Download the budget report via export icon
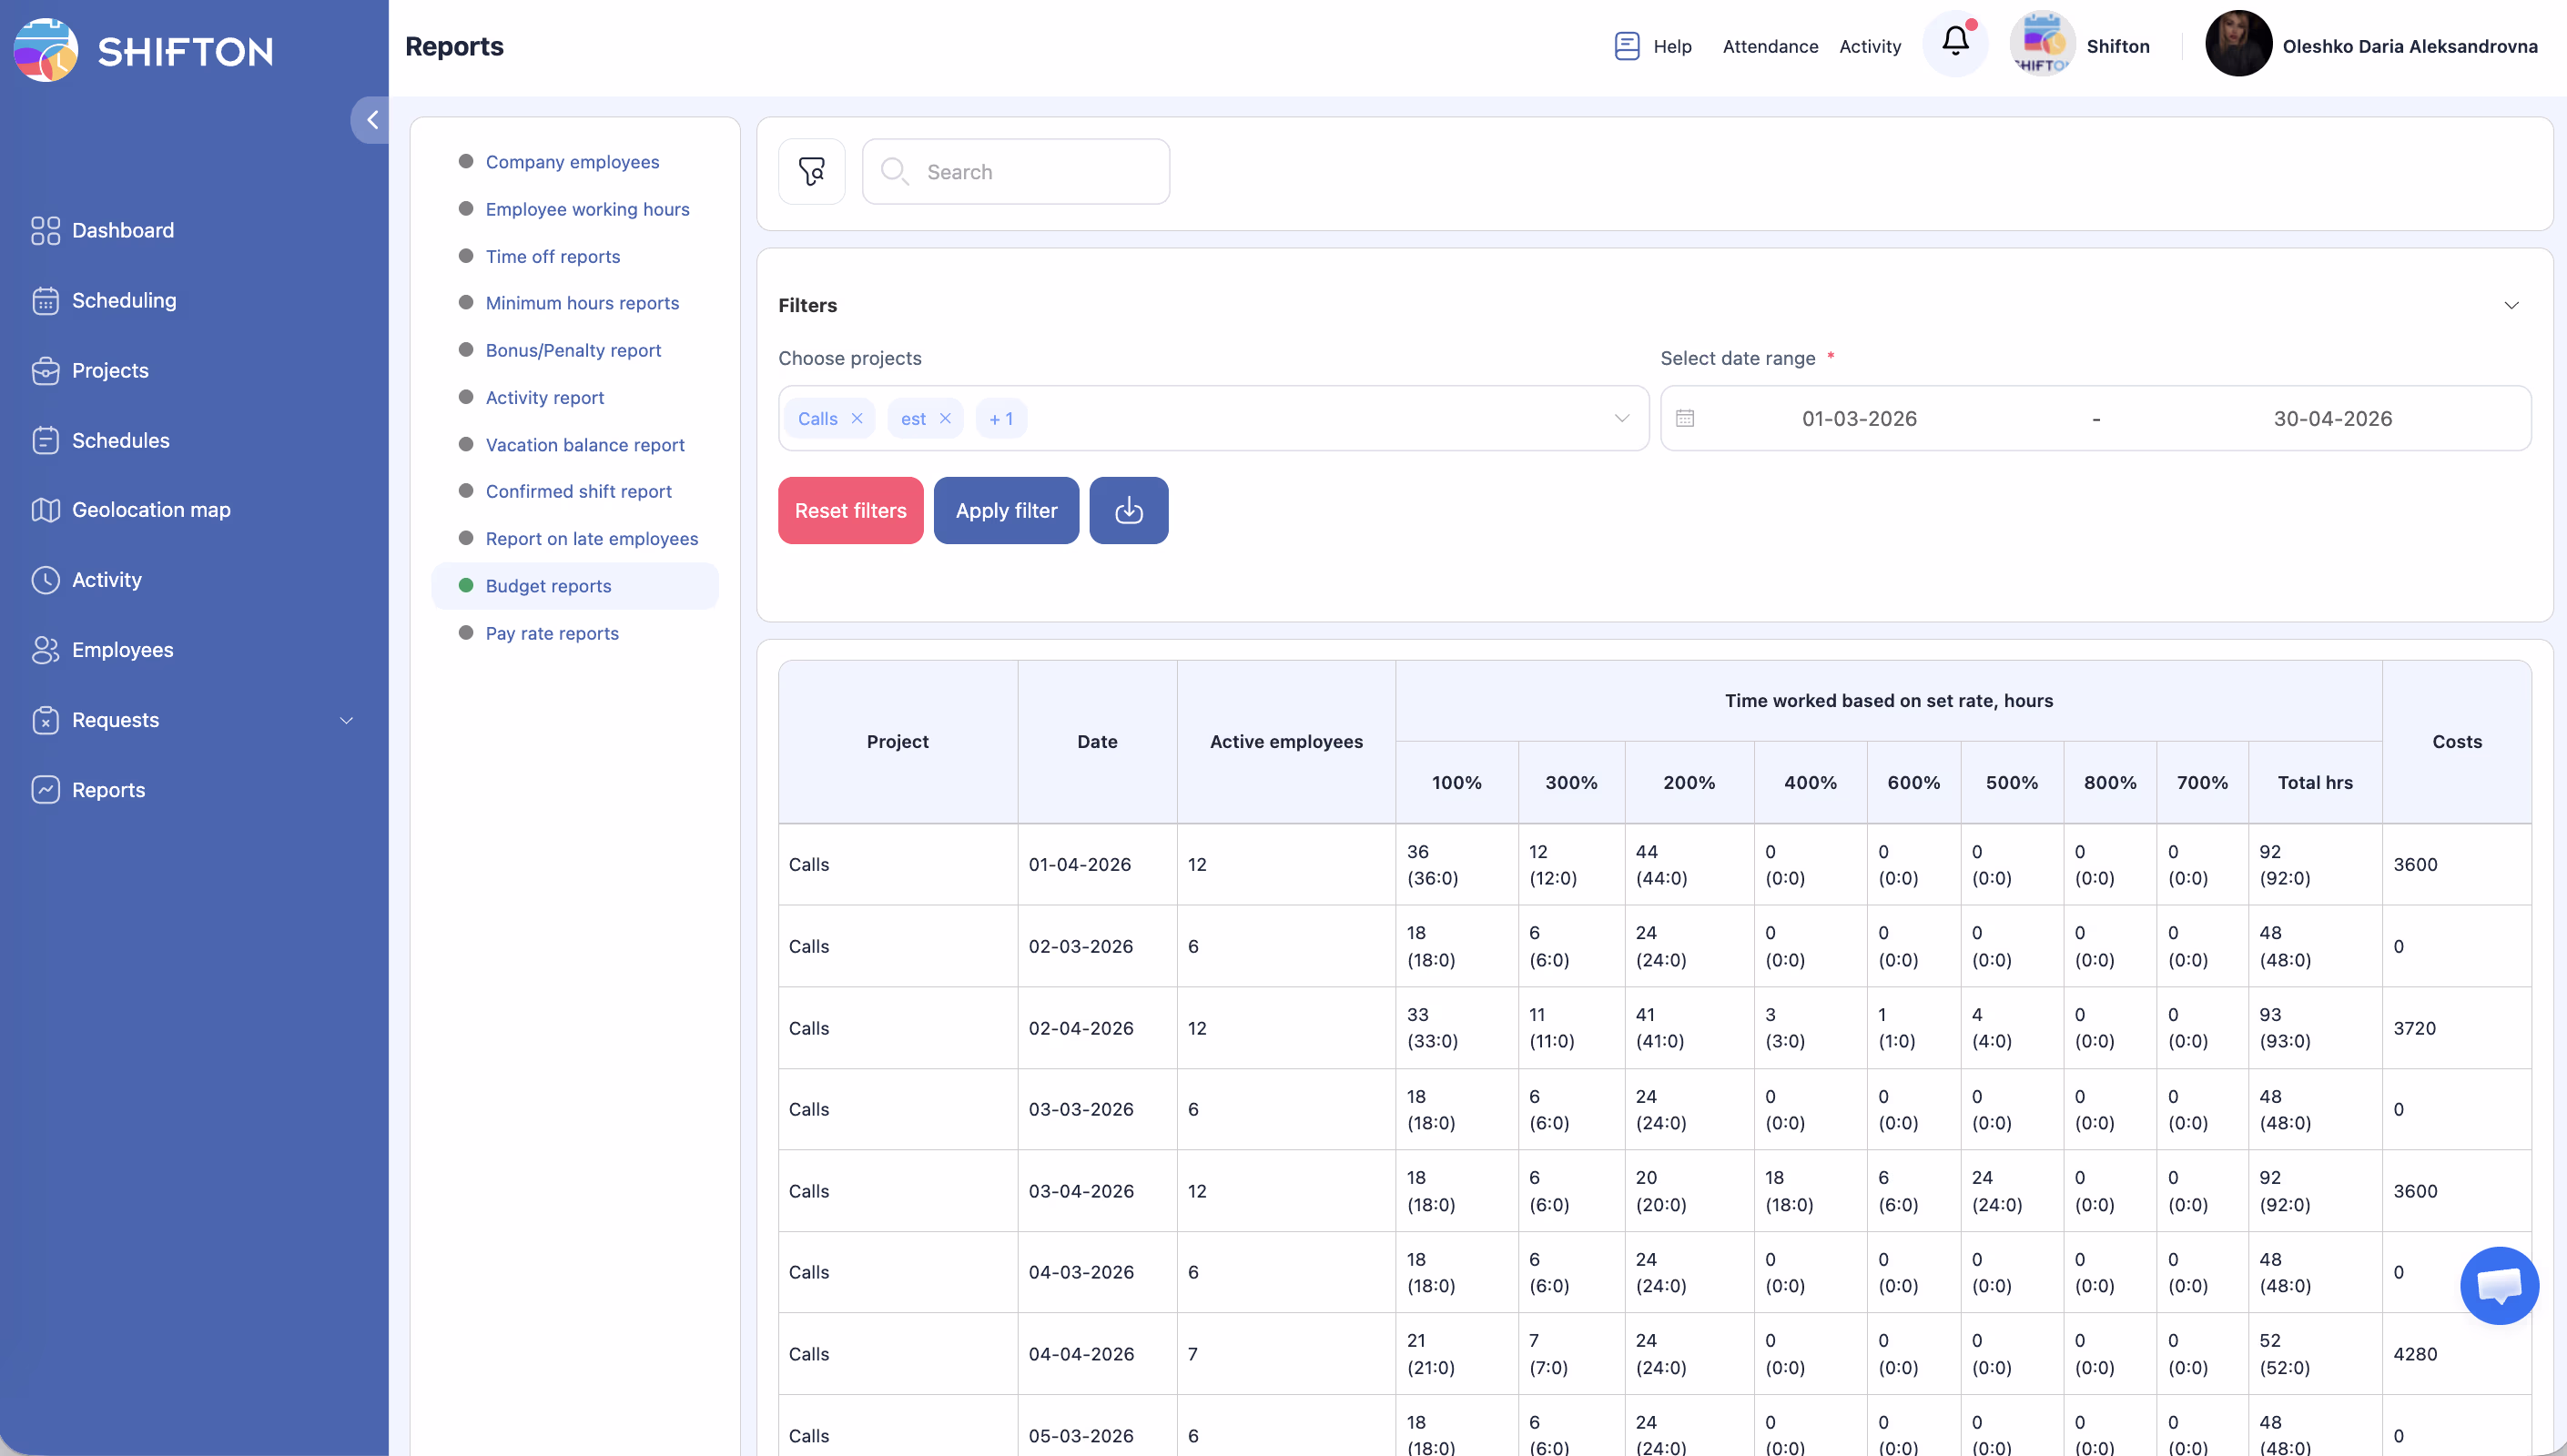This screenshot has height=1456, width=2567. point(1128,510)
